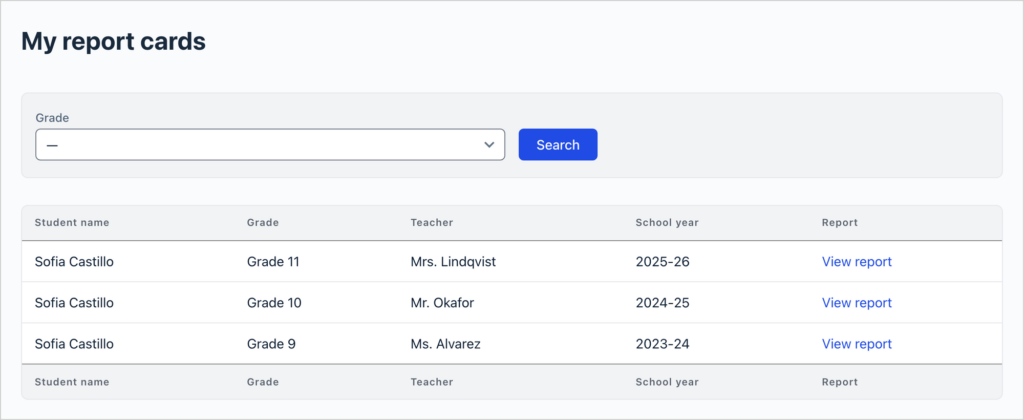The width and height of the screenshot is (1024, 420).
Task: Click Sofia Castillo in the 2024-25 row
Action: pos(74,303)
